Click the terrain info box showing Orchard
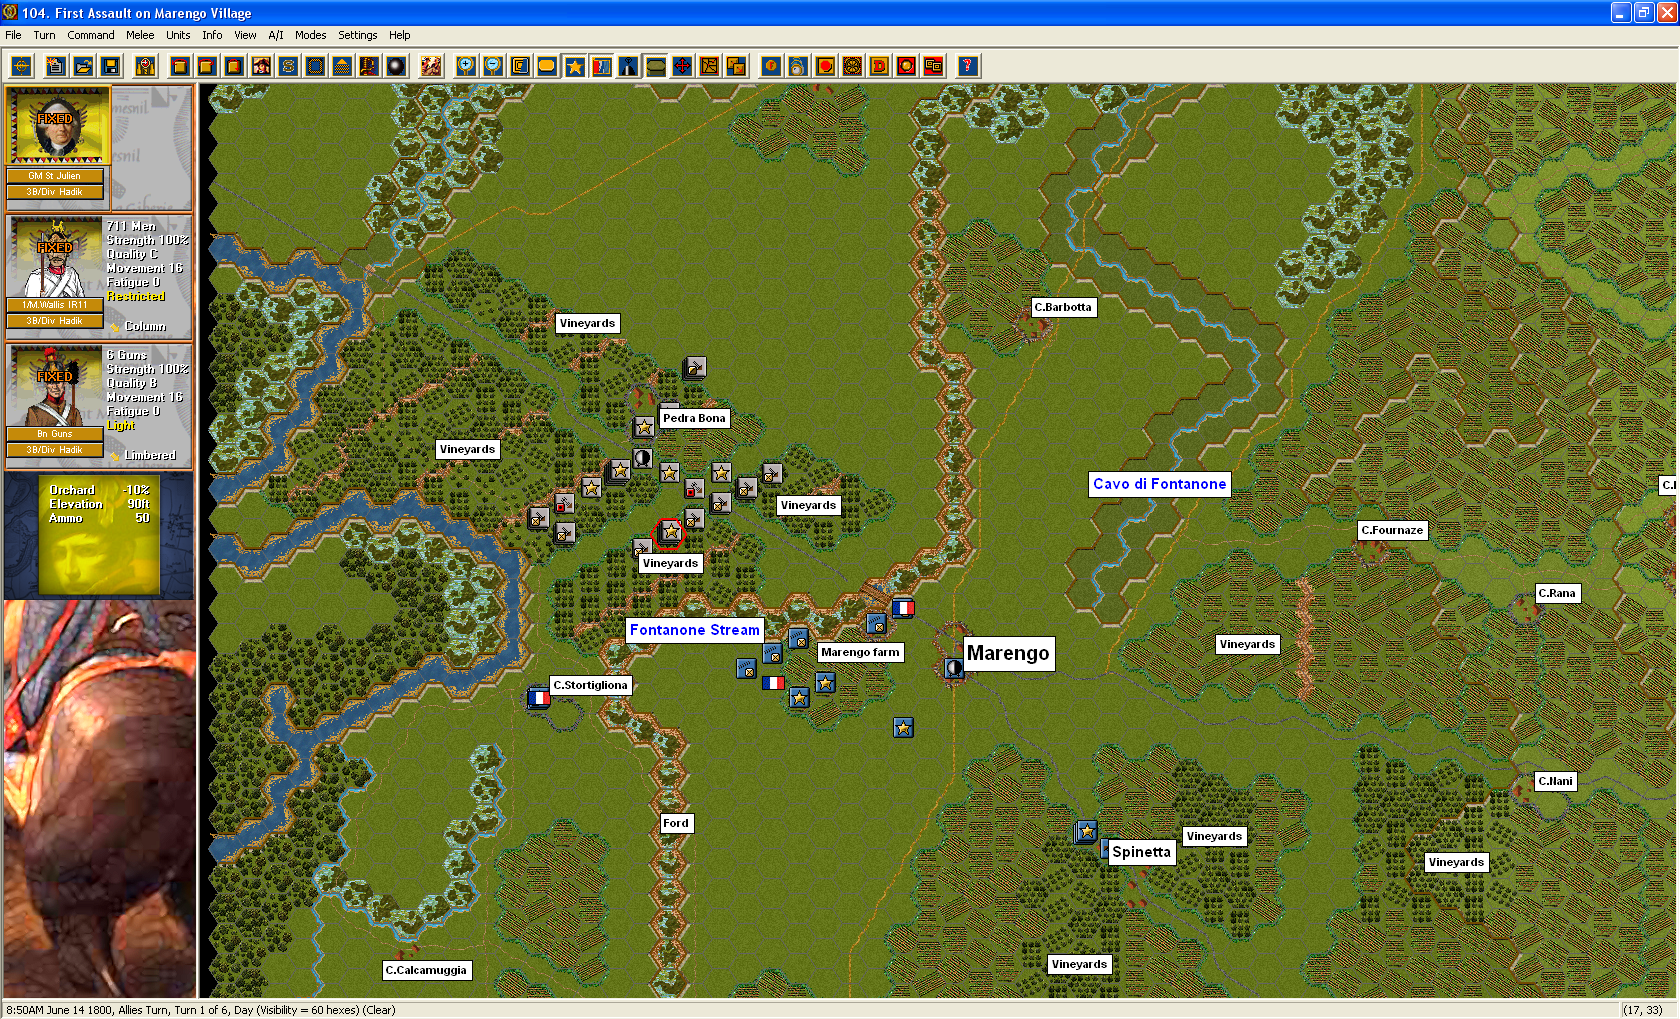The height and width of the screenshot is (1019, 1680). (99, 535)
